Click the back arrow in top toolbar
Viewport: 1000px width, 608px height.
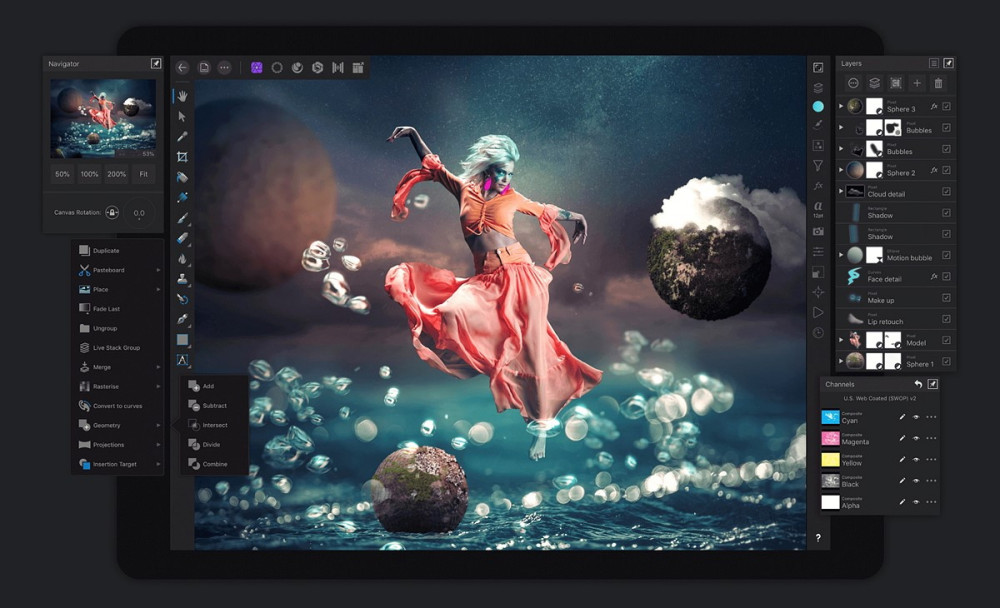click(x=182, y=68)
